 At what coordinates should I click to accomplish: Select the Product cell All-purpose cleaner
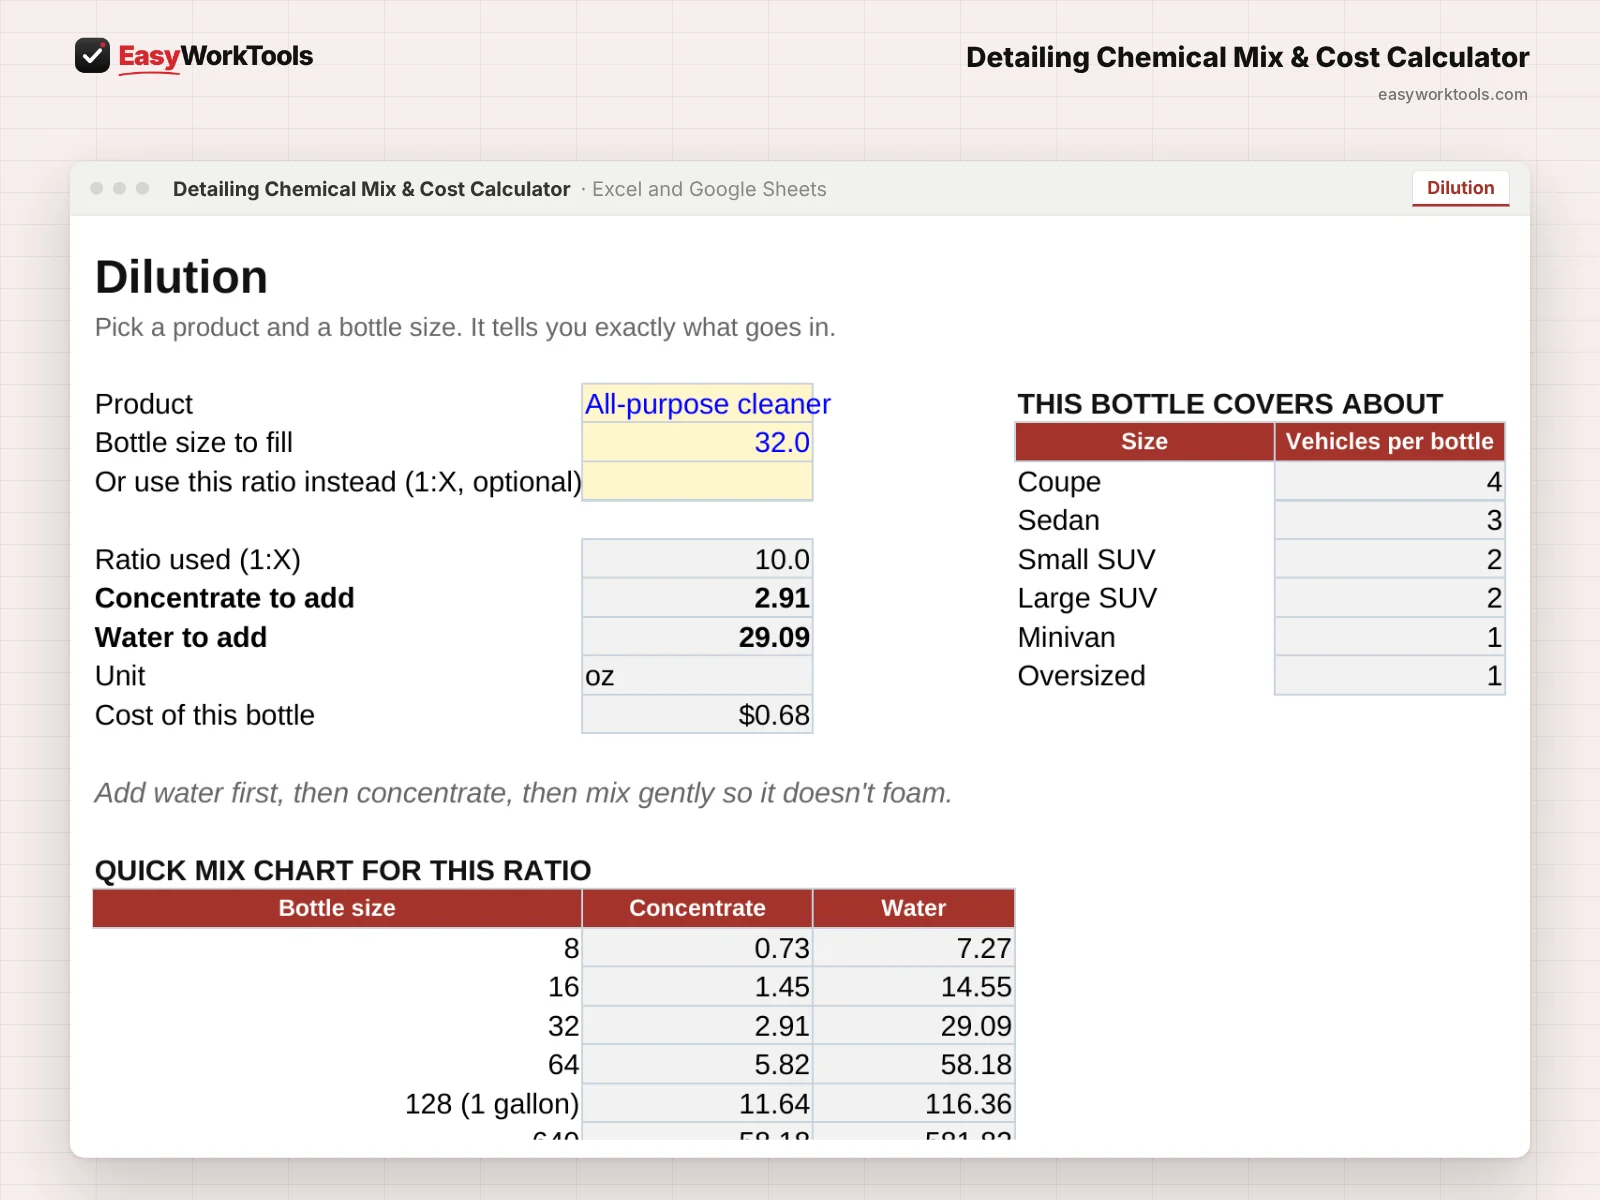(x=697, y=403)
